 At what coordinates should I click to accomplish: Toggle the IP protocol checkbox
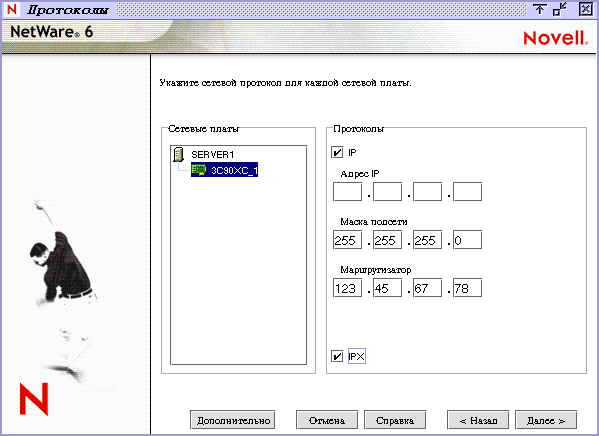pos(337,152)
